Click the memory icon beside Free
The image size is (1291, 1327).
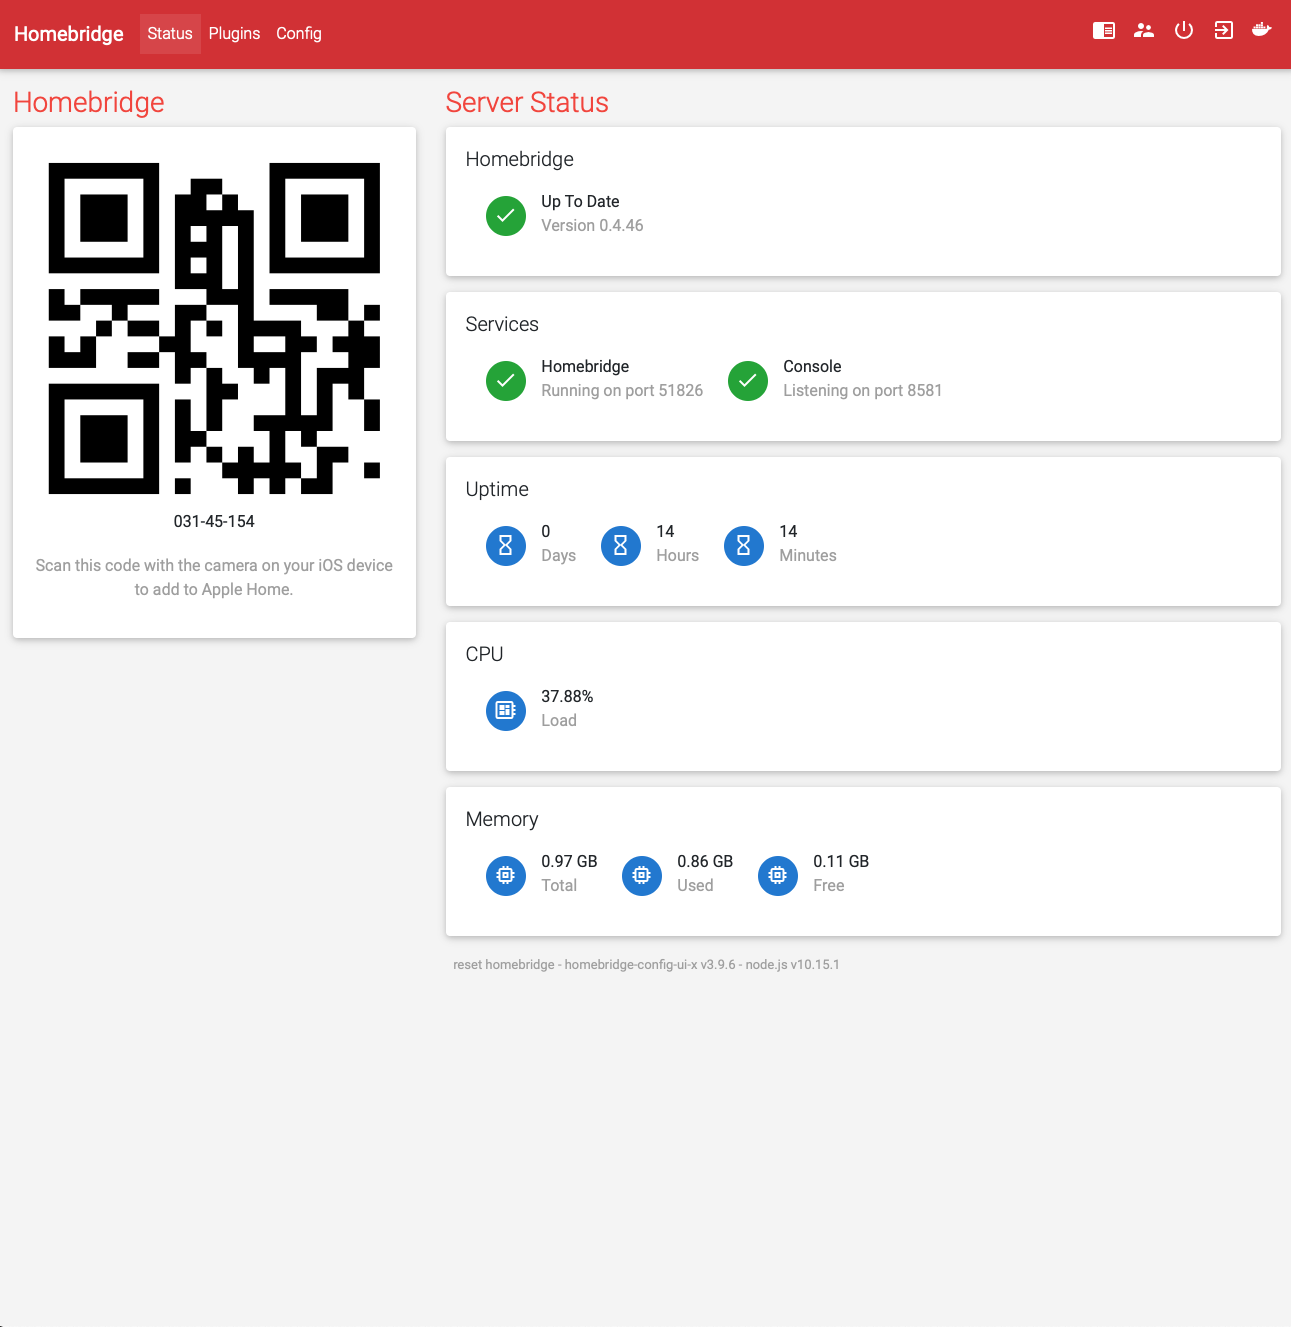click(778, 876)
